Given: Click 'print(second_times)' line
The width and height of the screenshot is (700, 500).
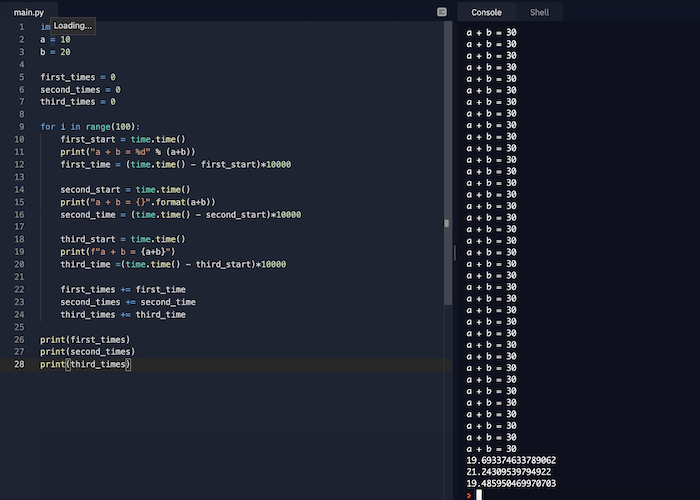Looking at the screenshot, I should pos(88,352).
